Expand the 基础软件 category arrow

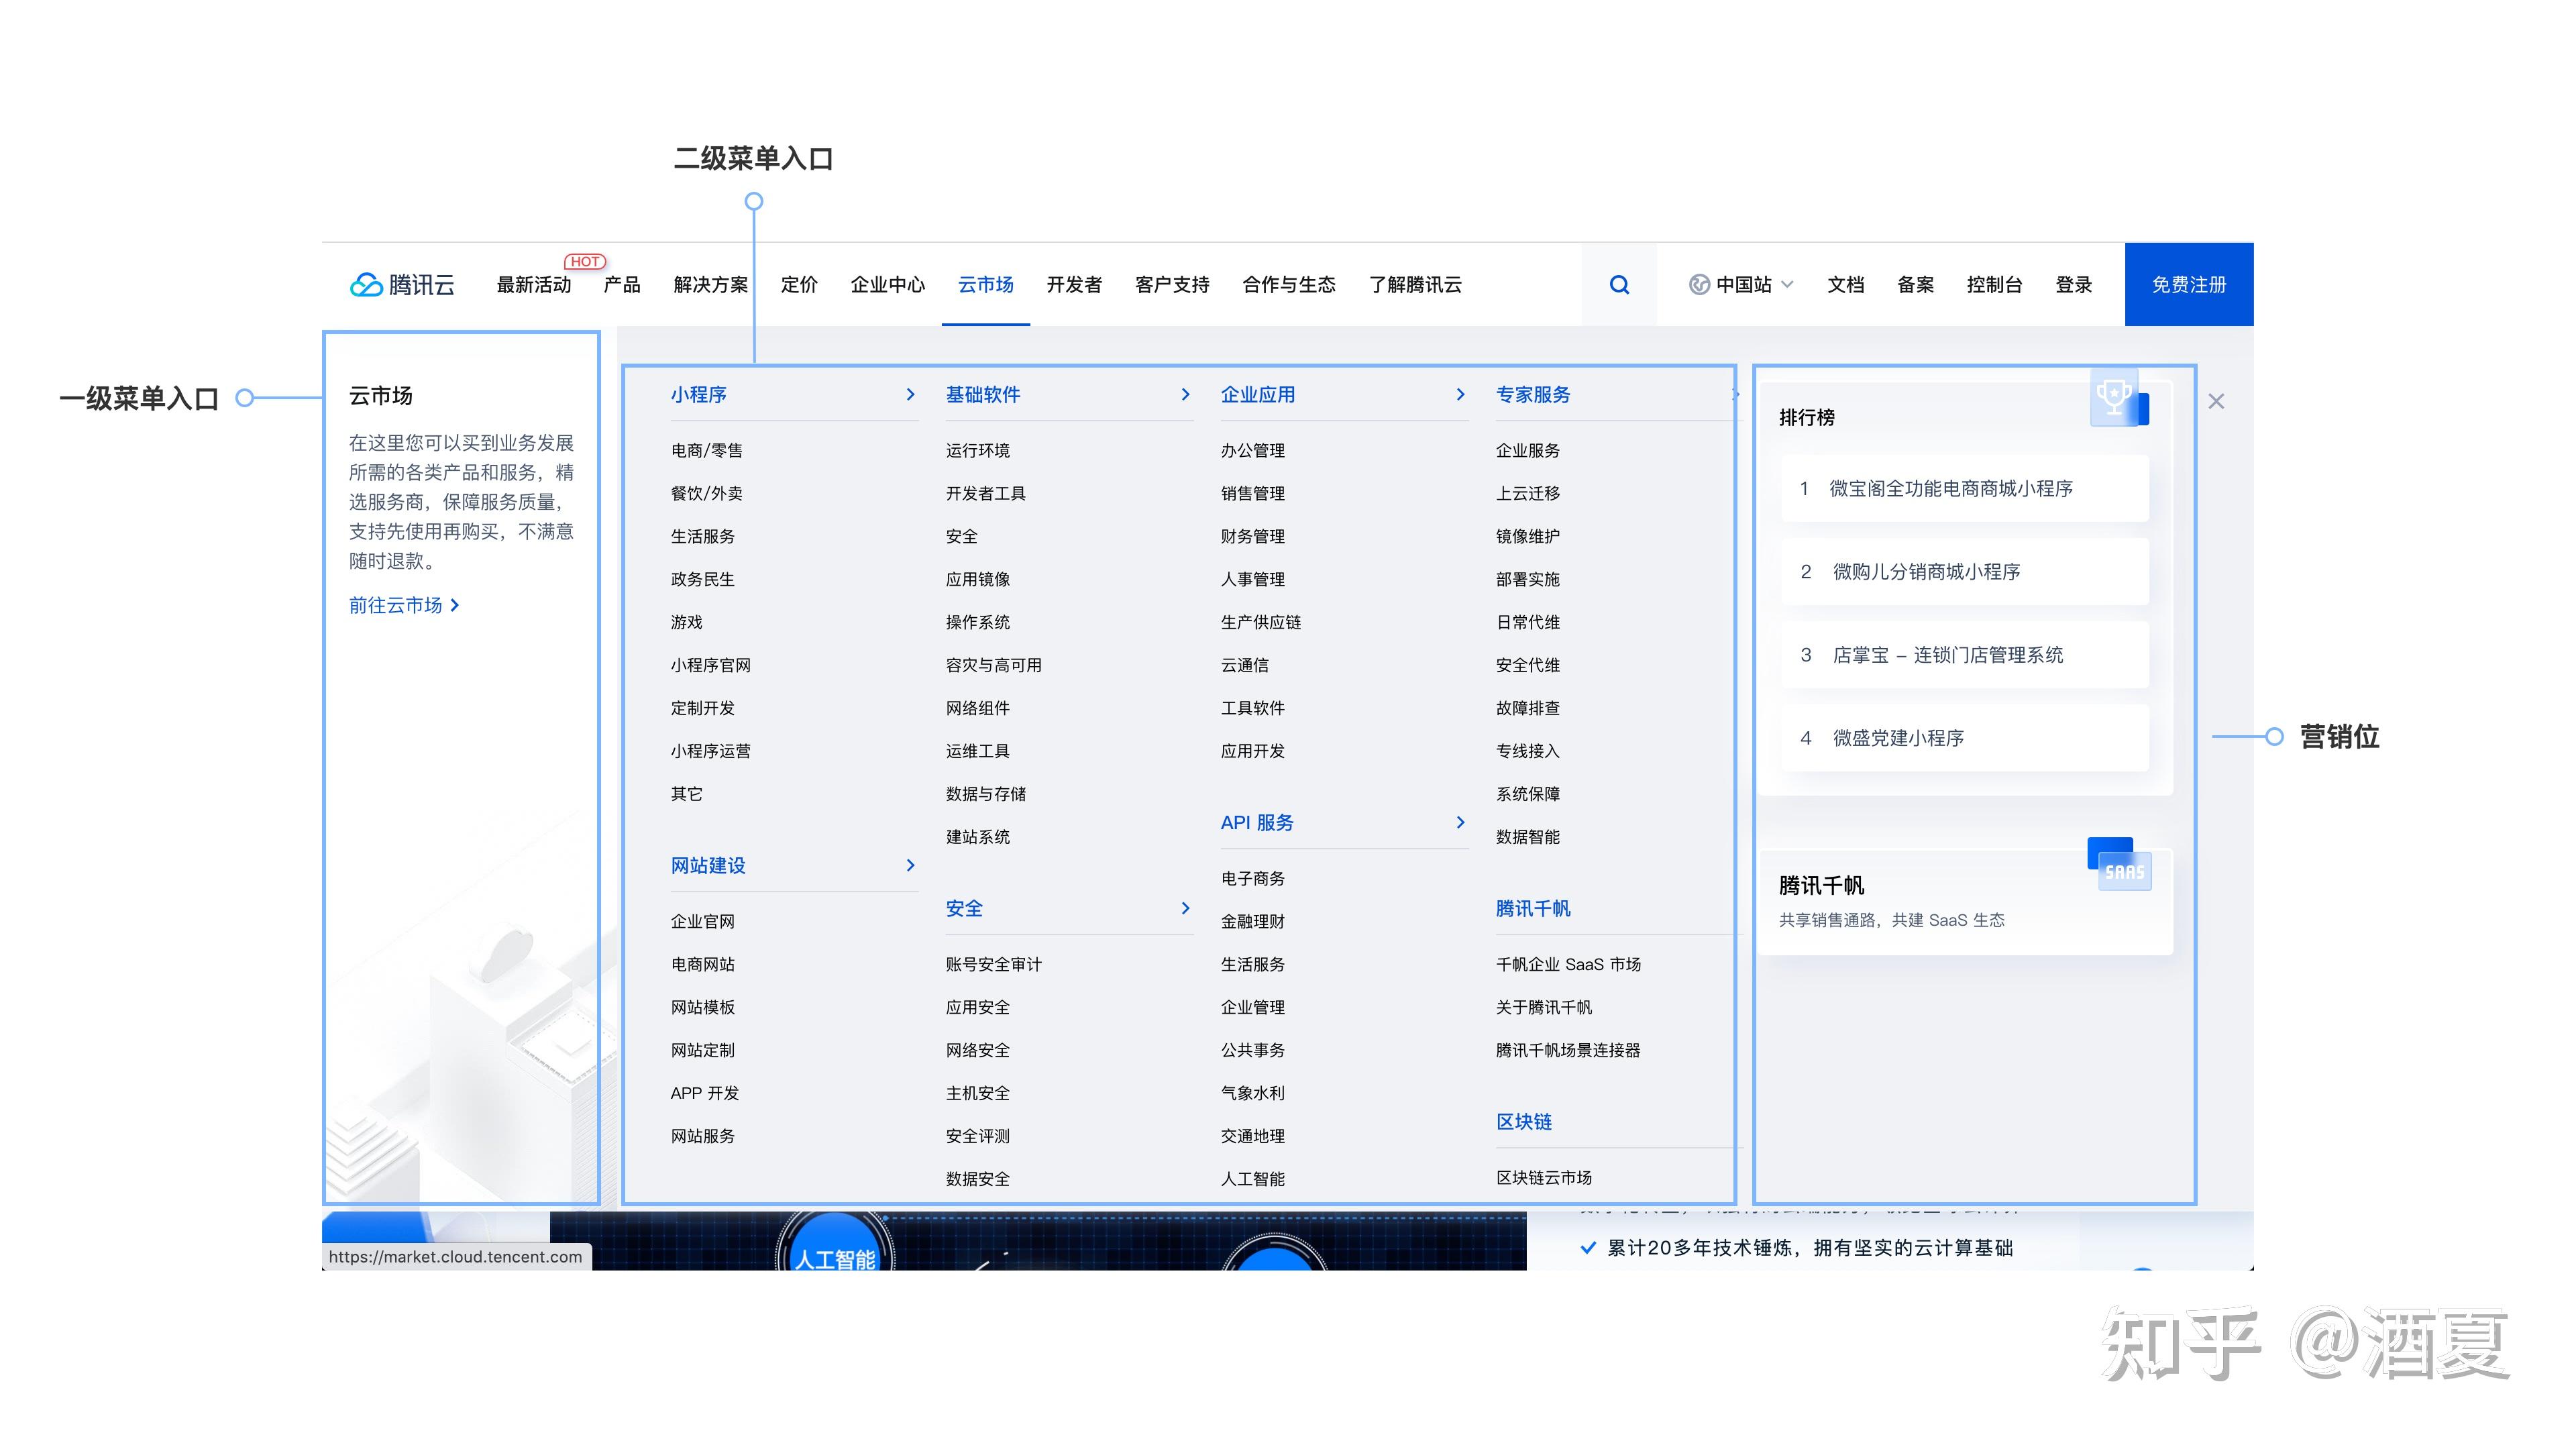1185,394
